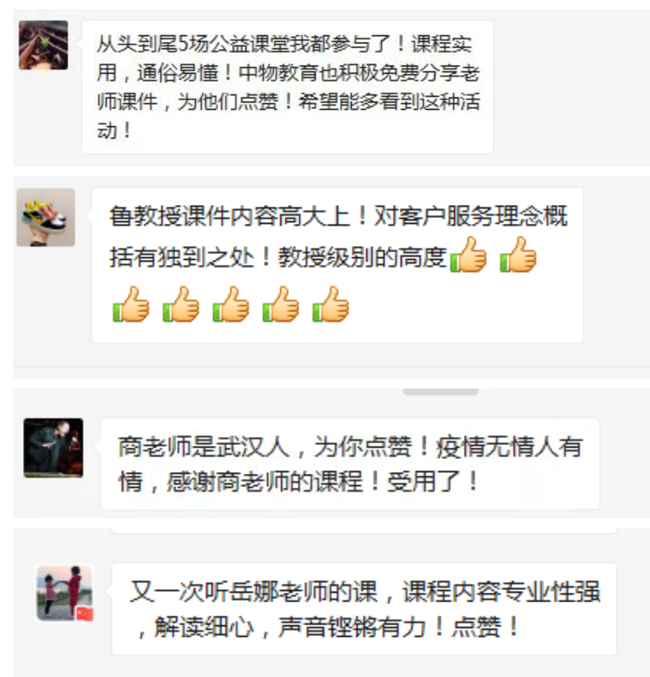The height and width of the screenshot is (677, 650).
Task: Open avatar with two children and flag
Action: pyautogui.click(x=64, y=593)
